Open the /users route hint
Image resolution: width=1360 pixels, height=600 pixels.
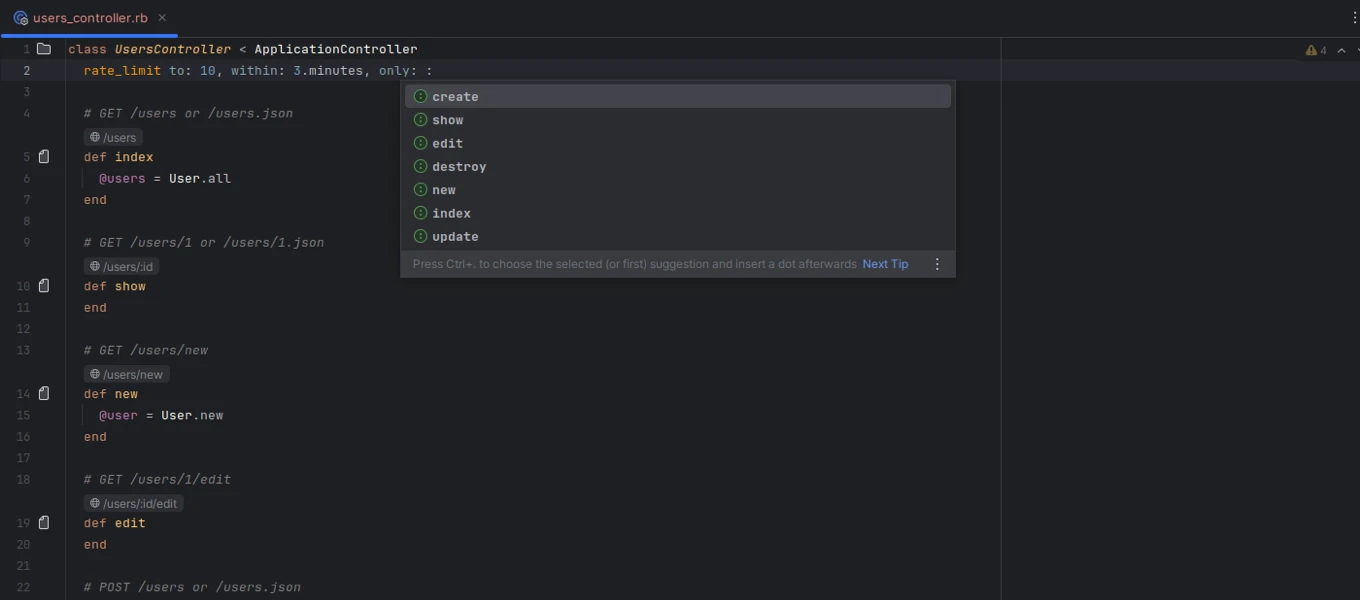coord(113,137)
